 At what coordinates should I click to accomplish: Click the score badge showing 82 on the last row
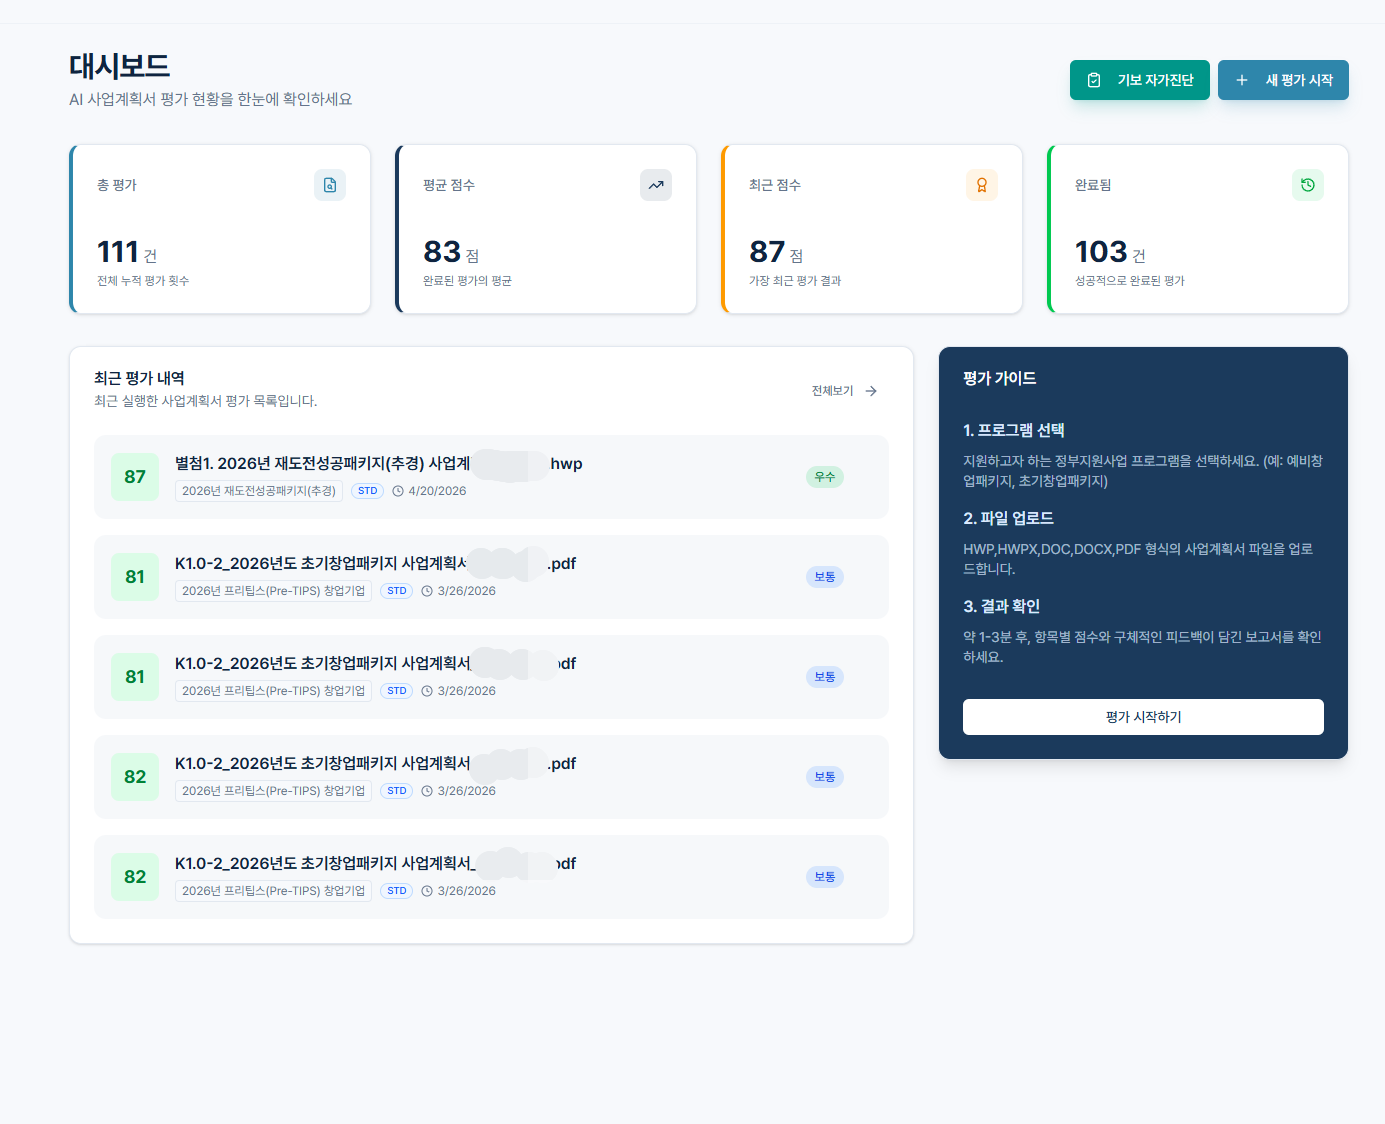pyautogui.click(x=135, y=877)
